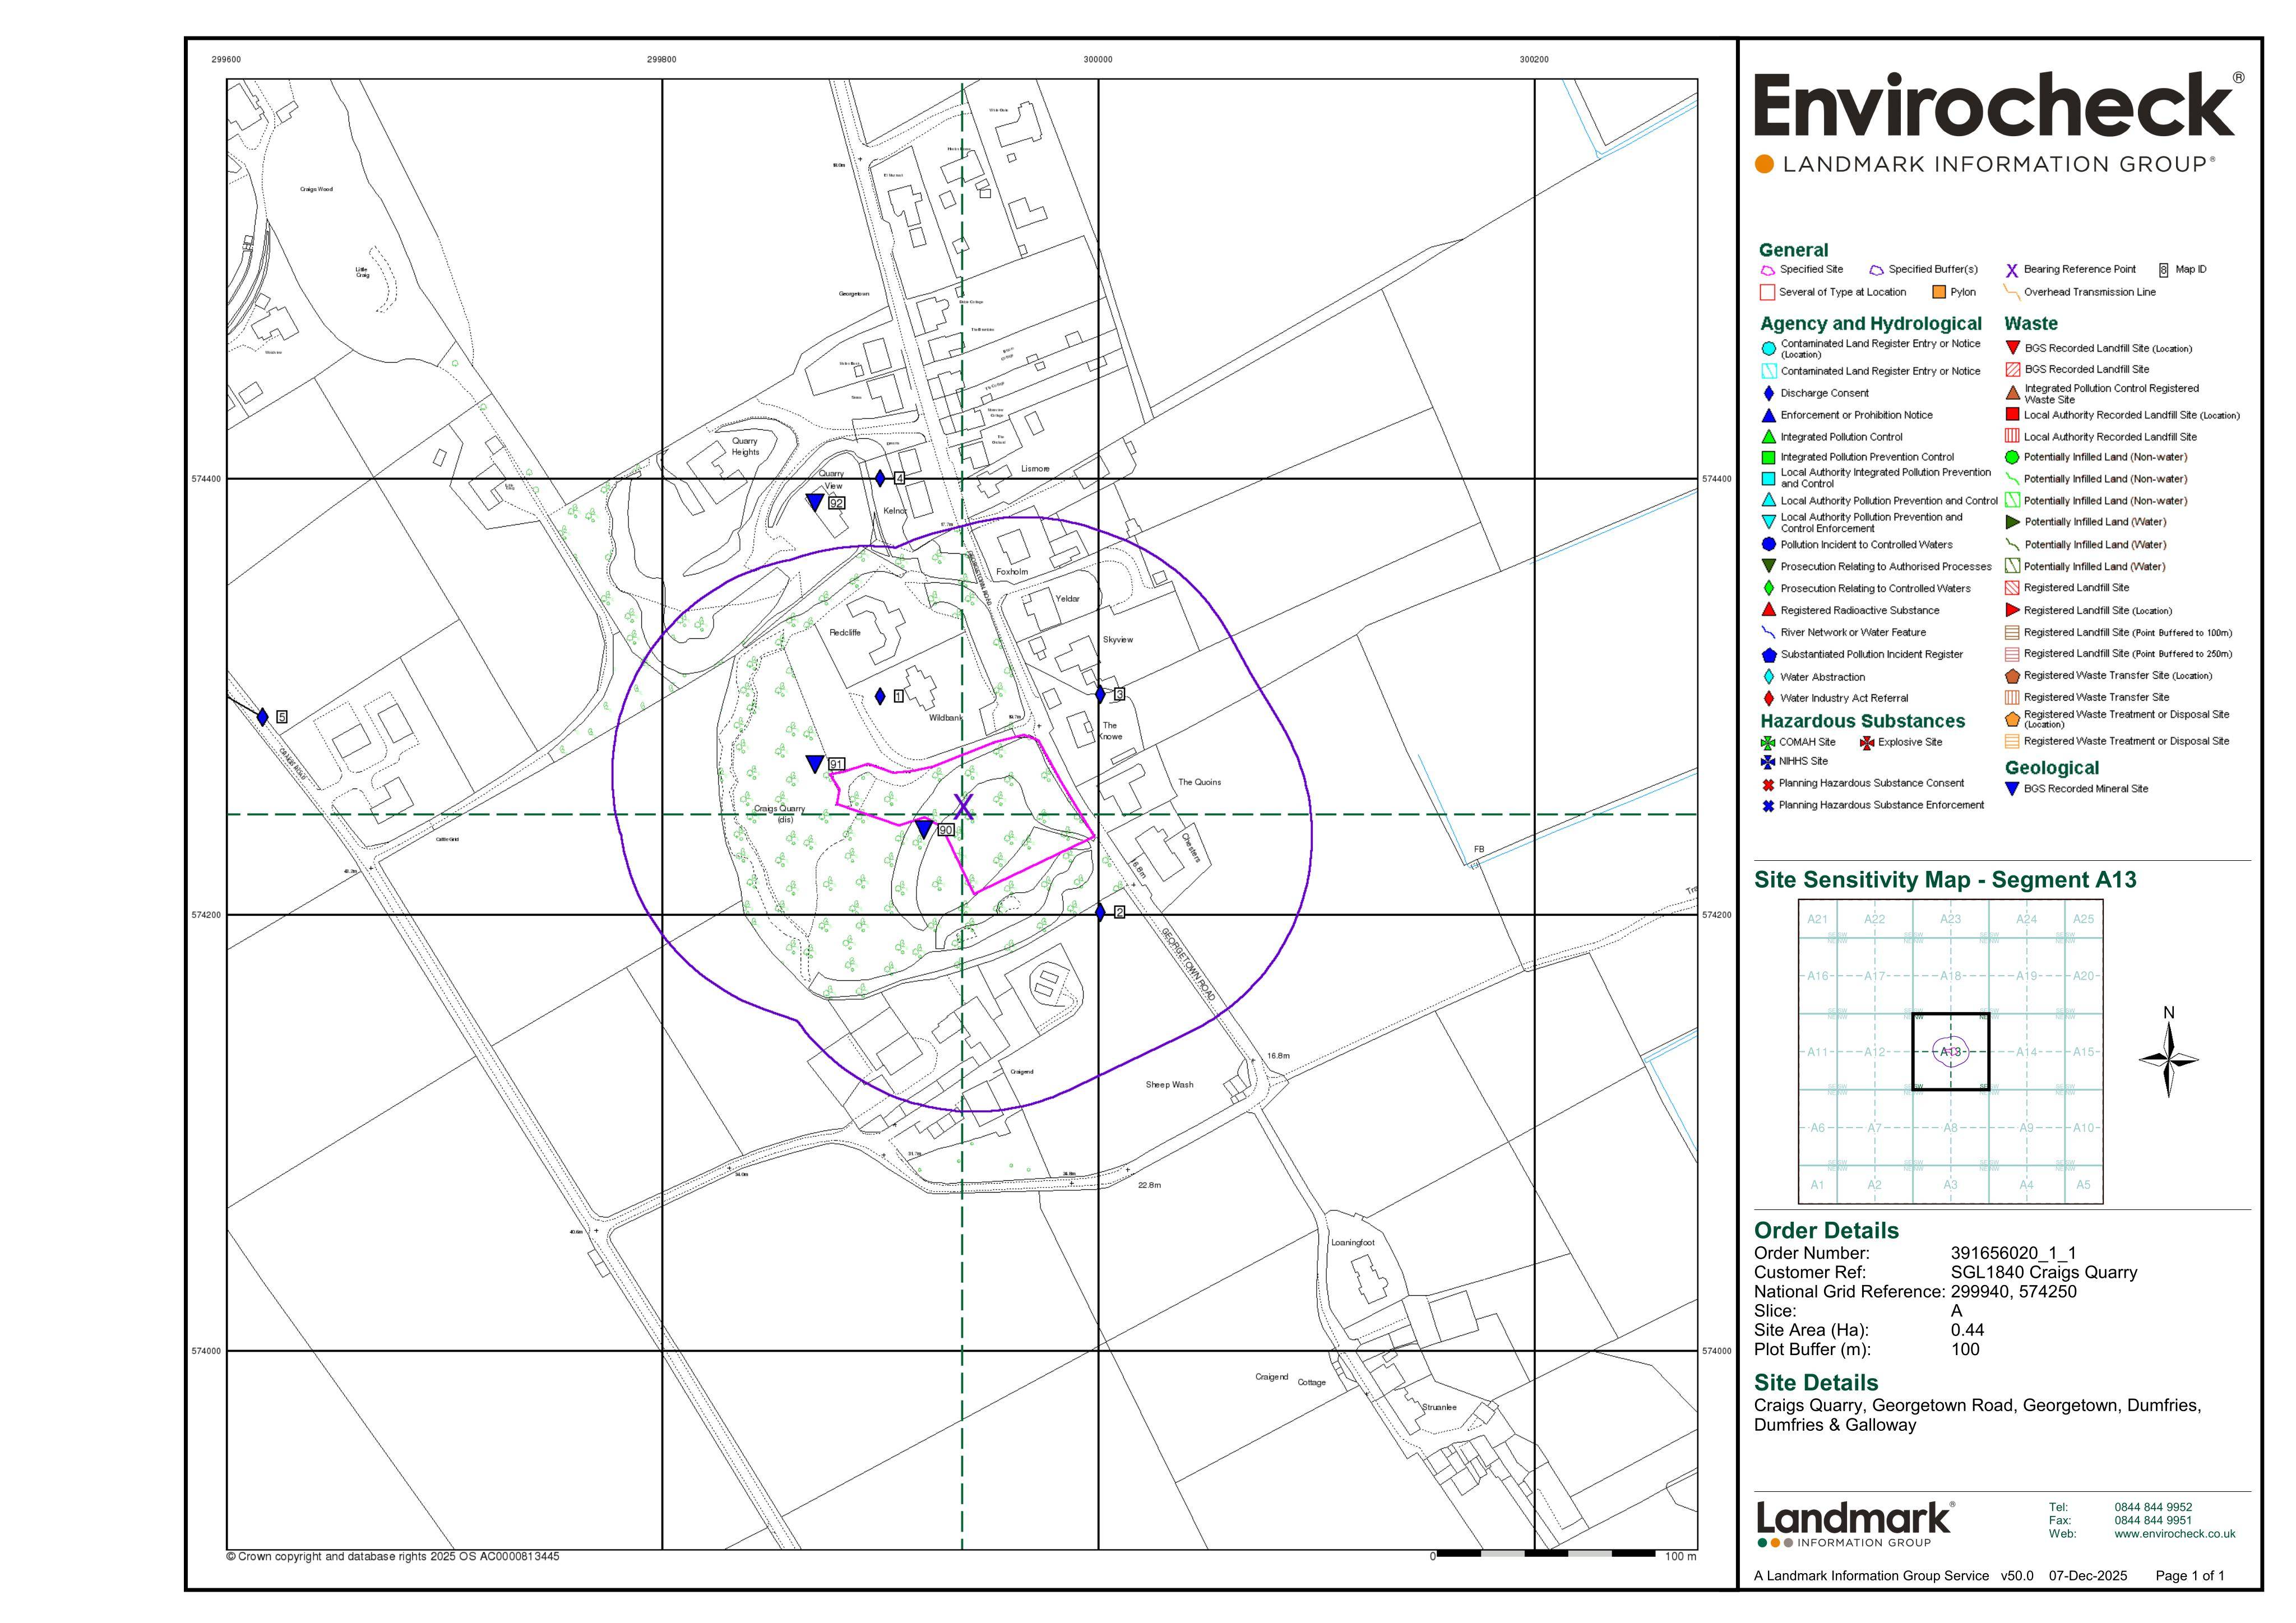Viewport: 2296px width, 1623px height.
Task: Click the 'Site Sensitivity Map - Segment A13' heading
Action: 1945,880
